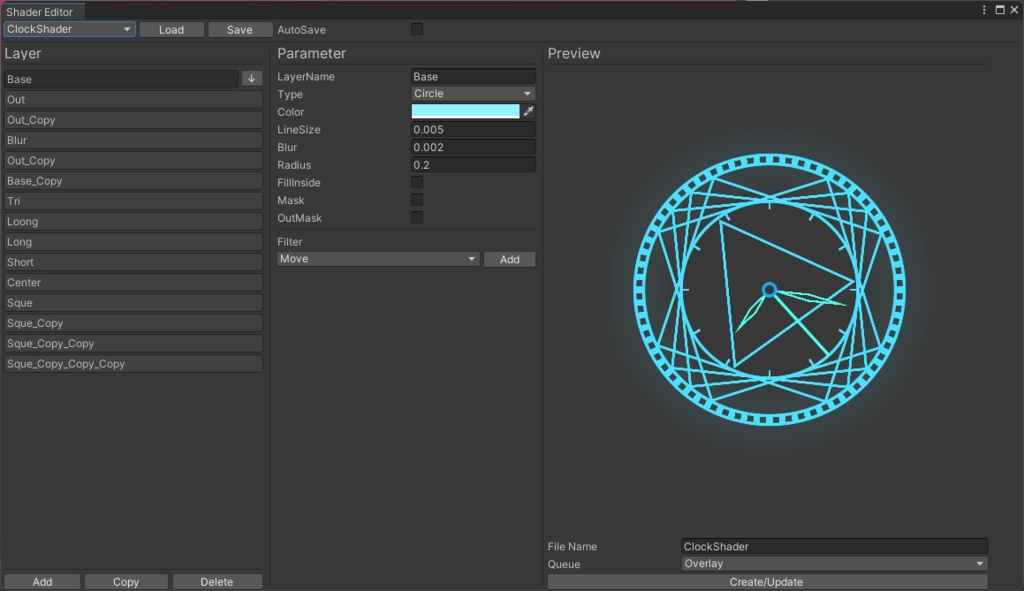Open the ClockShader shader selection dropdown

point(68,29)
